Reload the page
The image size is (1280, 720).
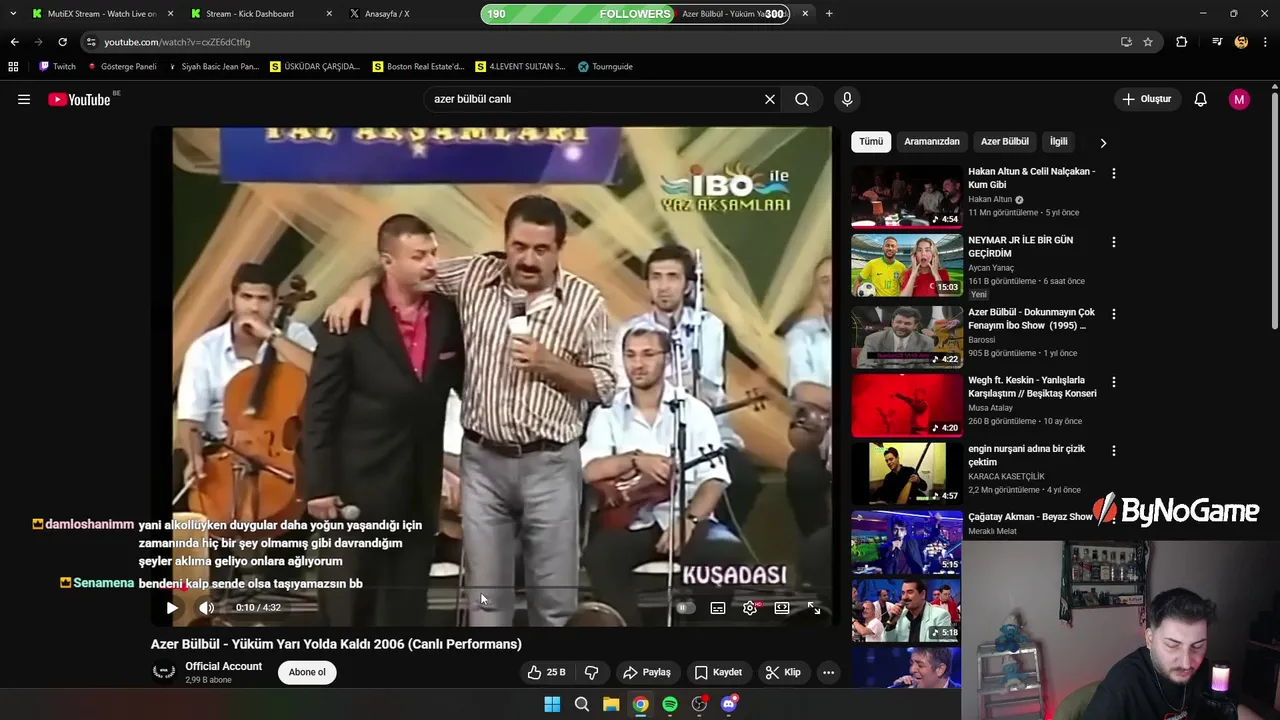62,42
